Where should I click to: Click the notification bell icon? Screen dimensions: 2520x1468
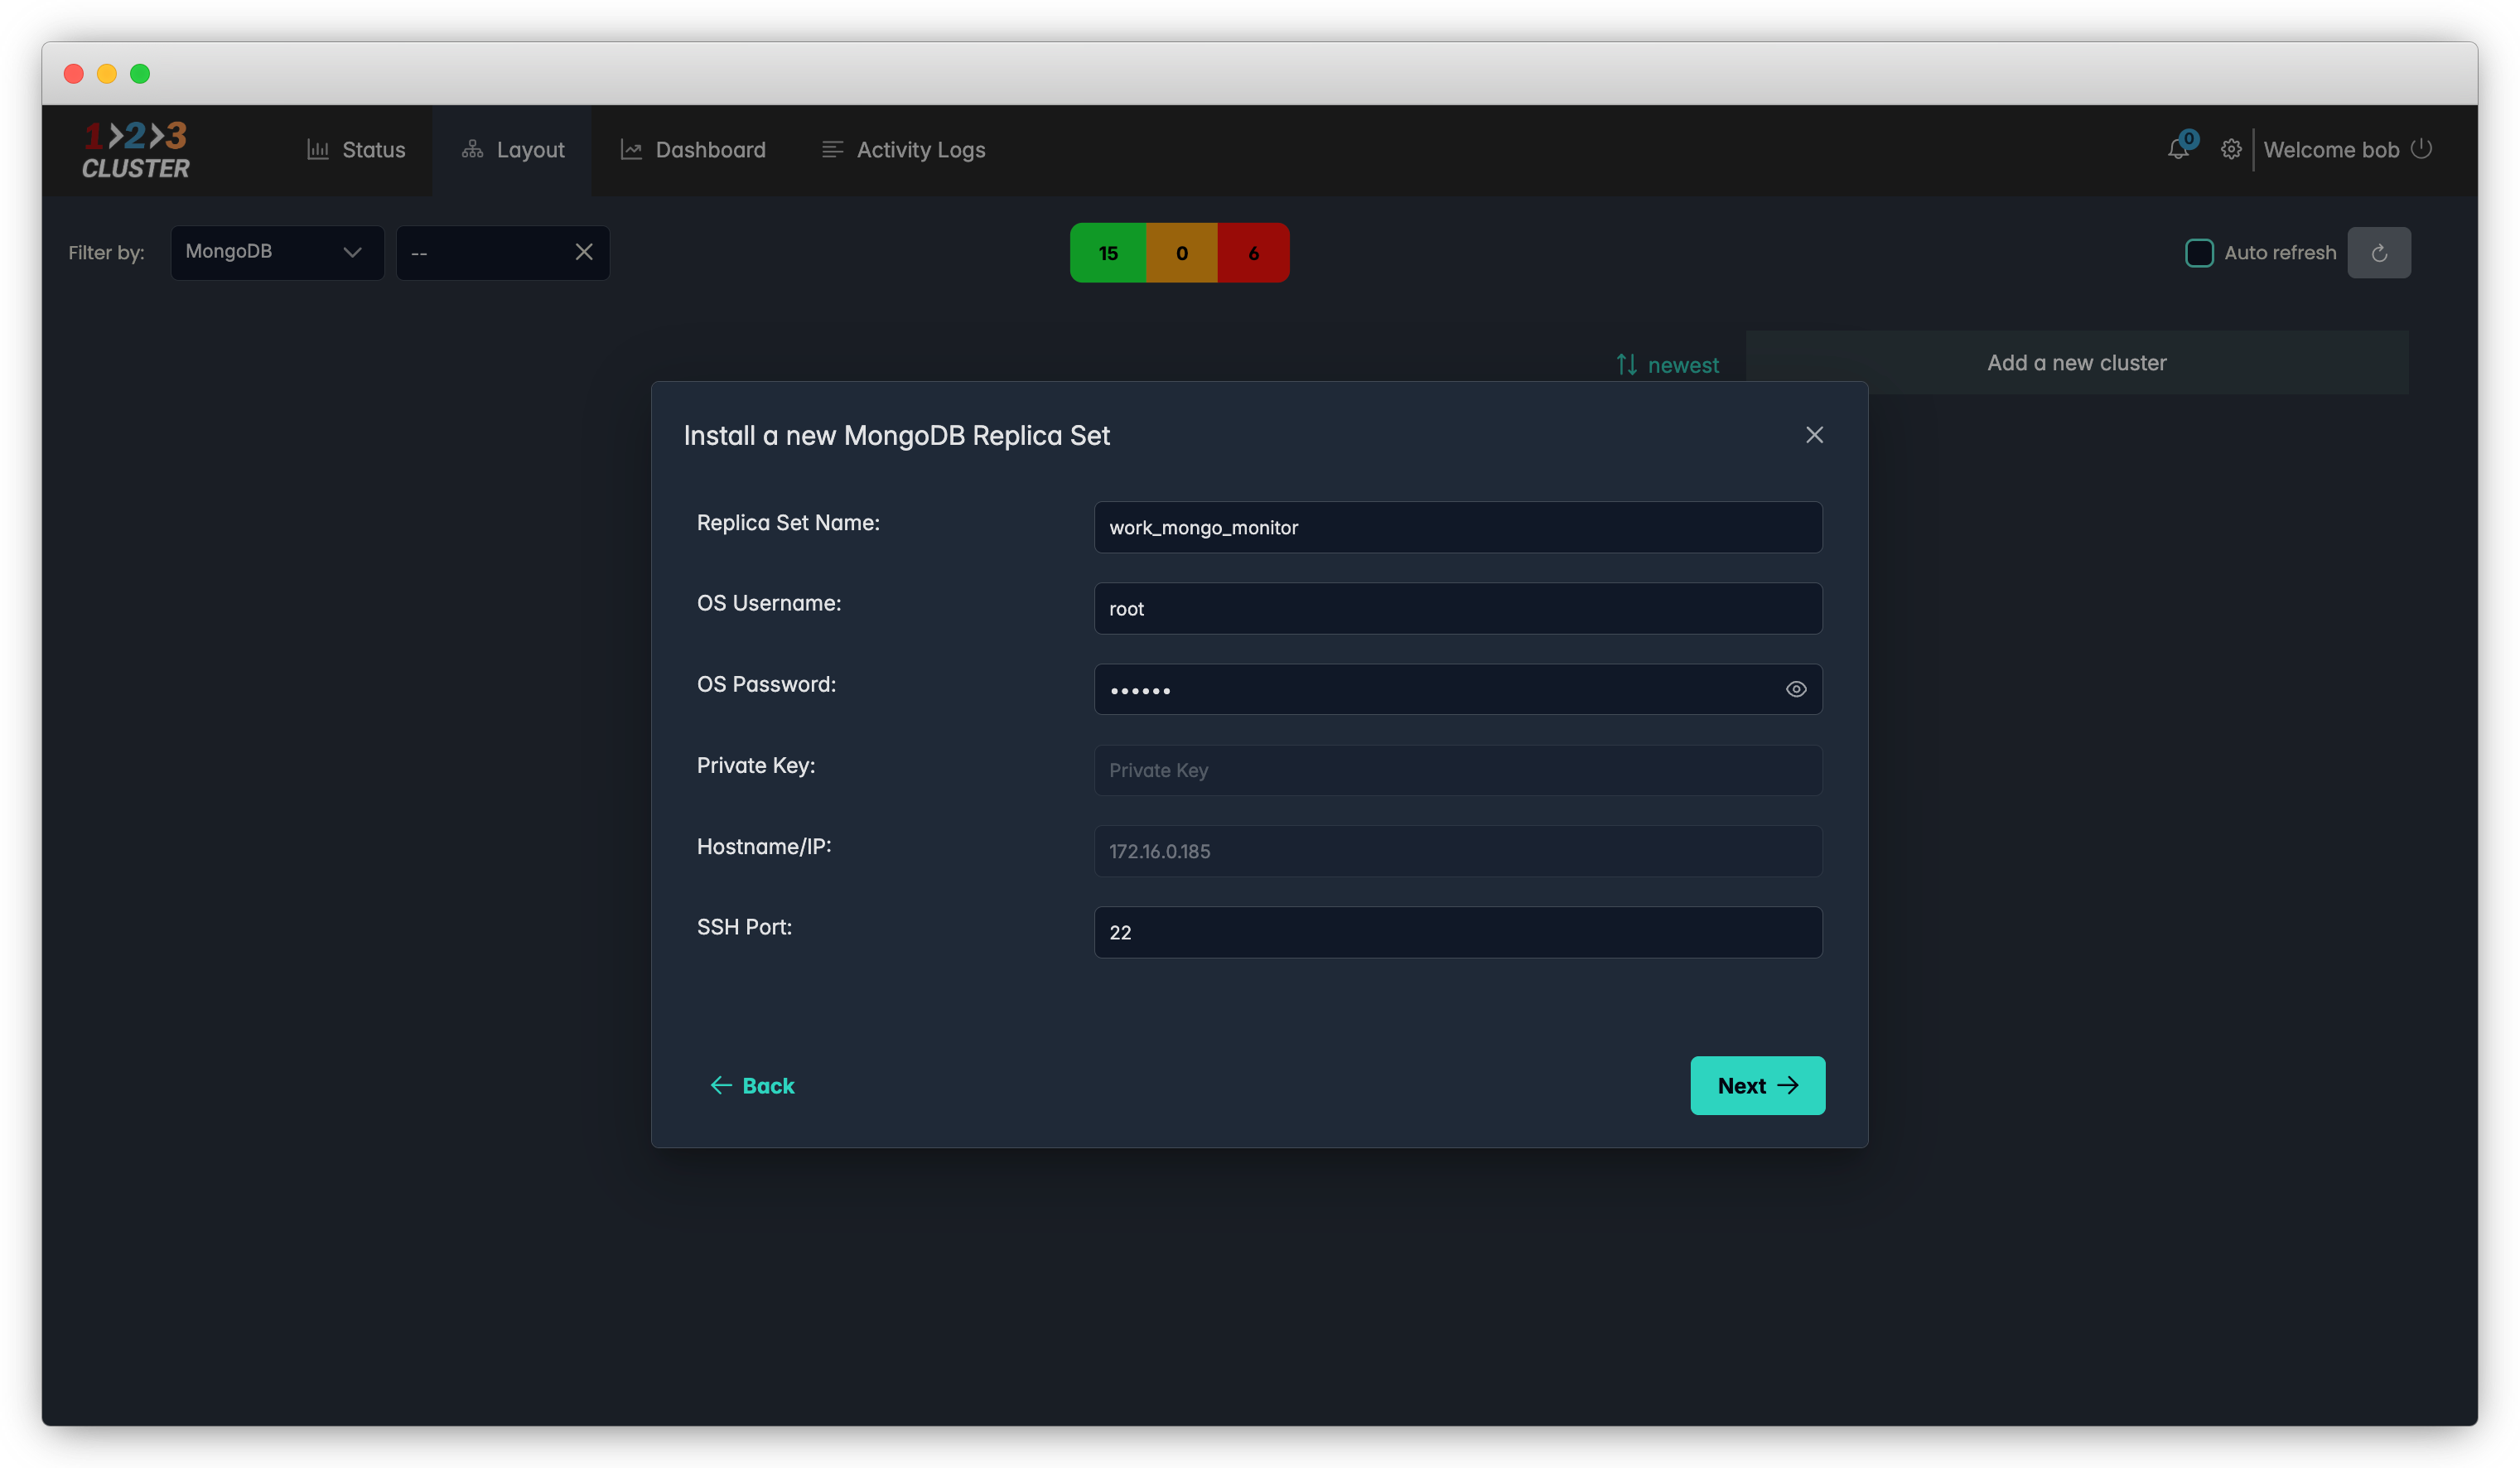pyautogui.click(x=2178, y=149)
